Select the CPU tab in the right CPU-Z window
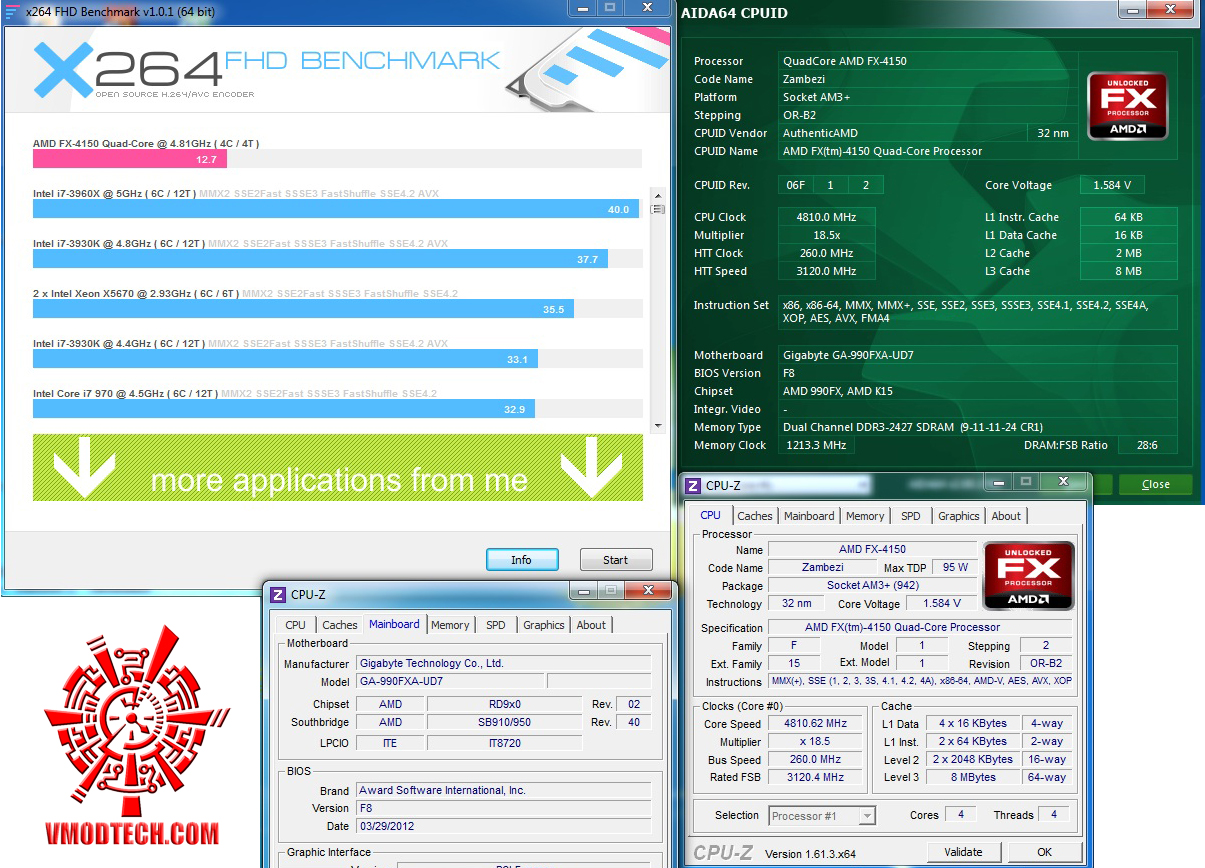This screenshot has height=868, width=1205. coord(710,515)
